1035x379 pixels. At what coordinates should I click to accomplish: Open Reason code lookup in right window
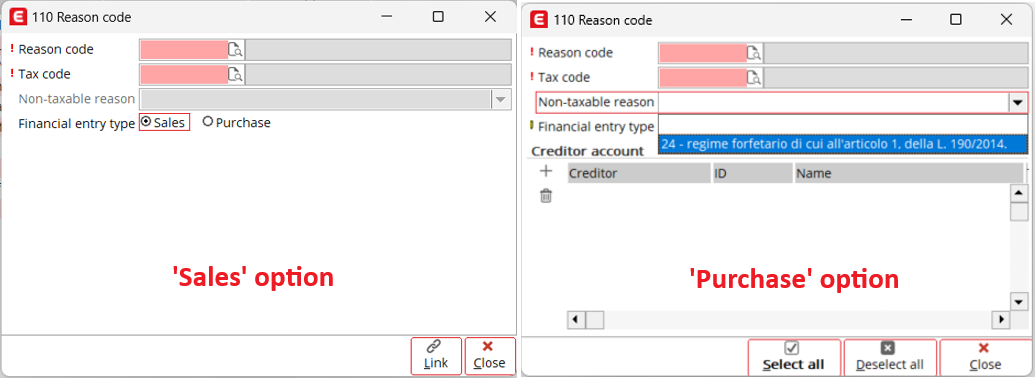754,53
